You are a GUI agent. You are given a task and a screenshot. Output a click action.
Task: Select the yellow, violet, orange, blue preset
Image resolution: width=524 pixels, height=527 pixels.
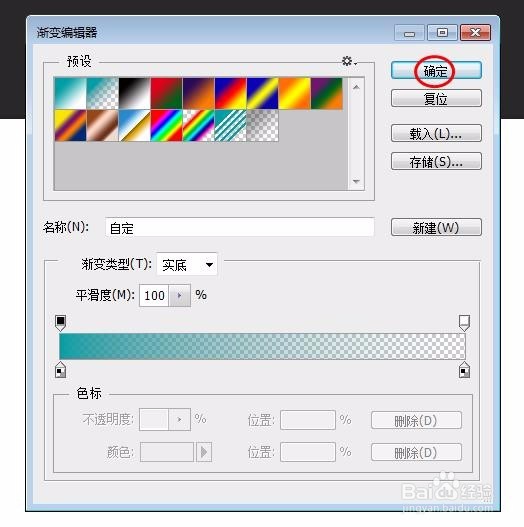click(x=70, y=125)
